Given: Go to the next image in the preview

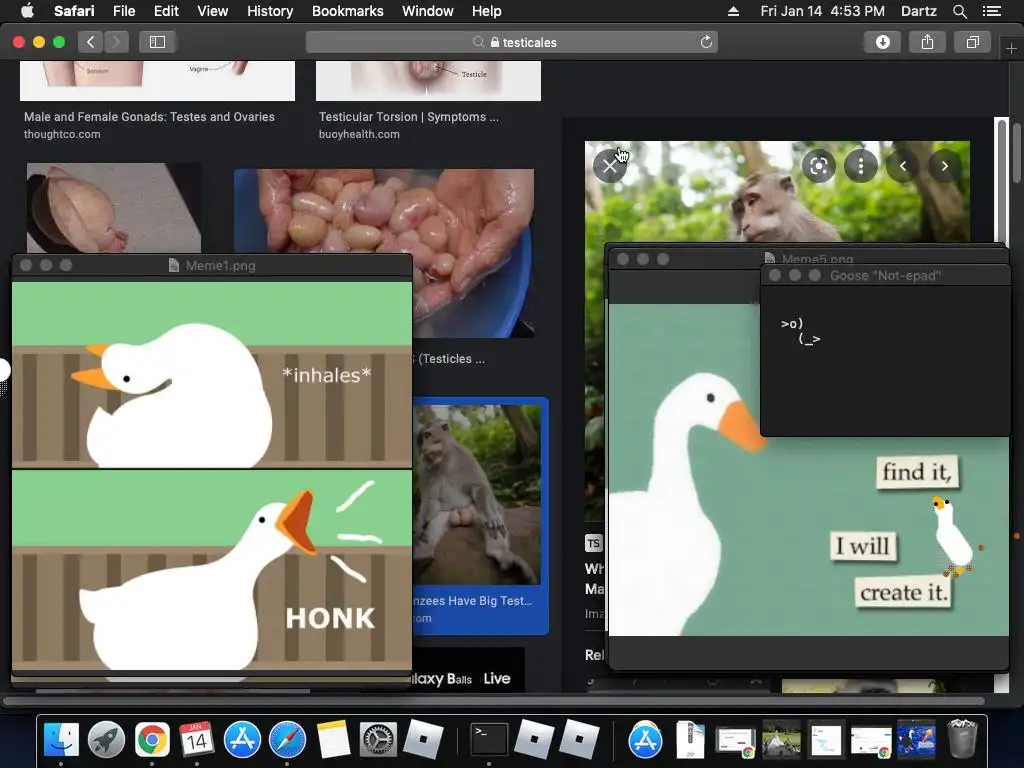Looking at the screenshot, I should (x=944, y=166).
